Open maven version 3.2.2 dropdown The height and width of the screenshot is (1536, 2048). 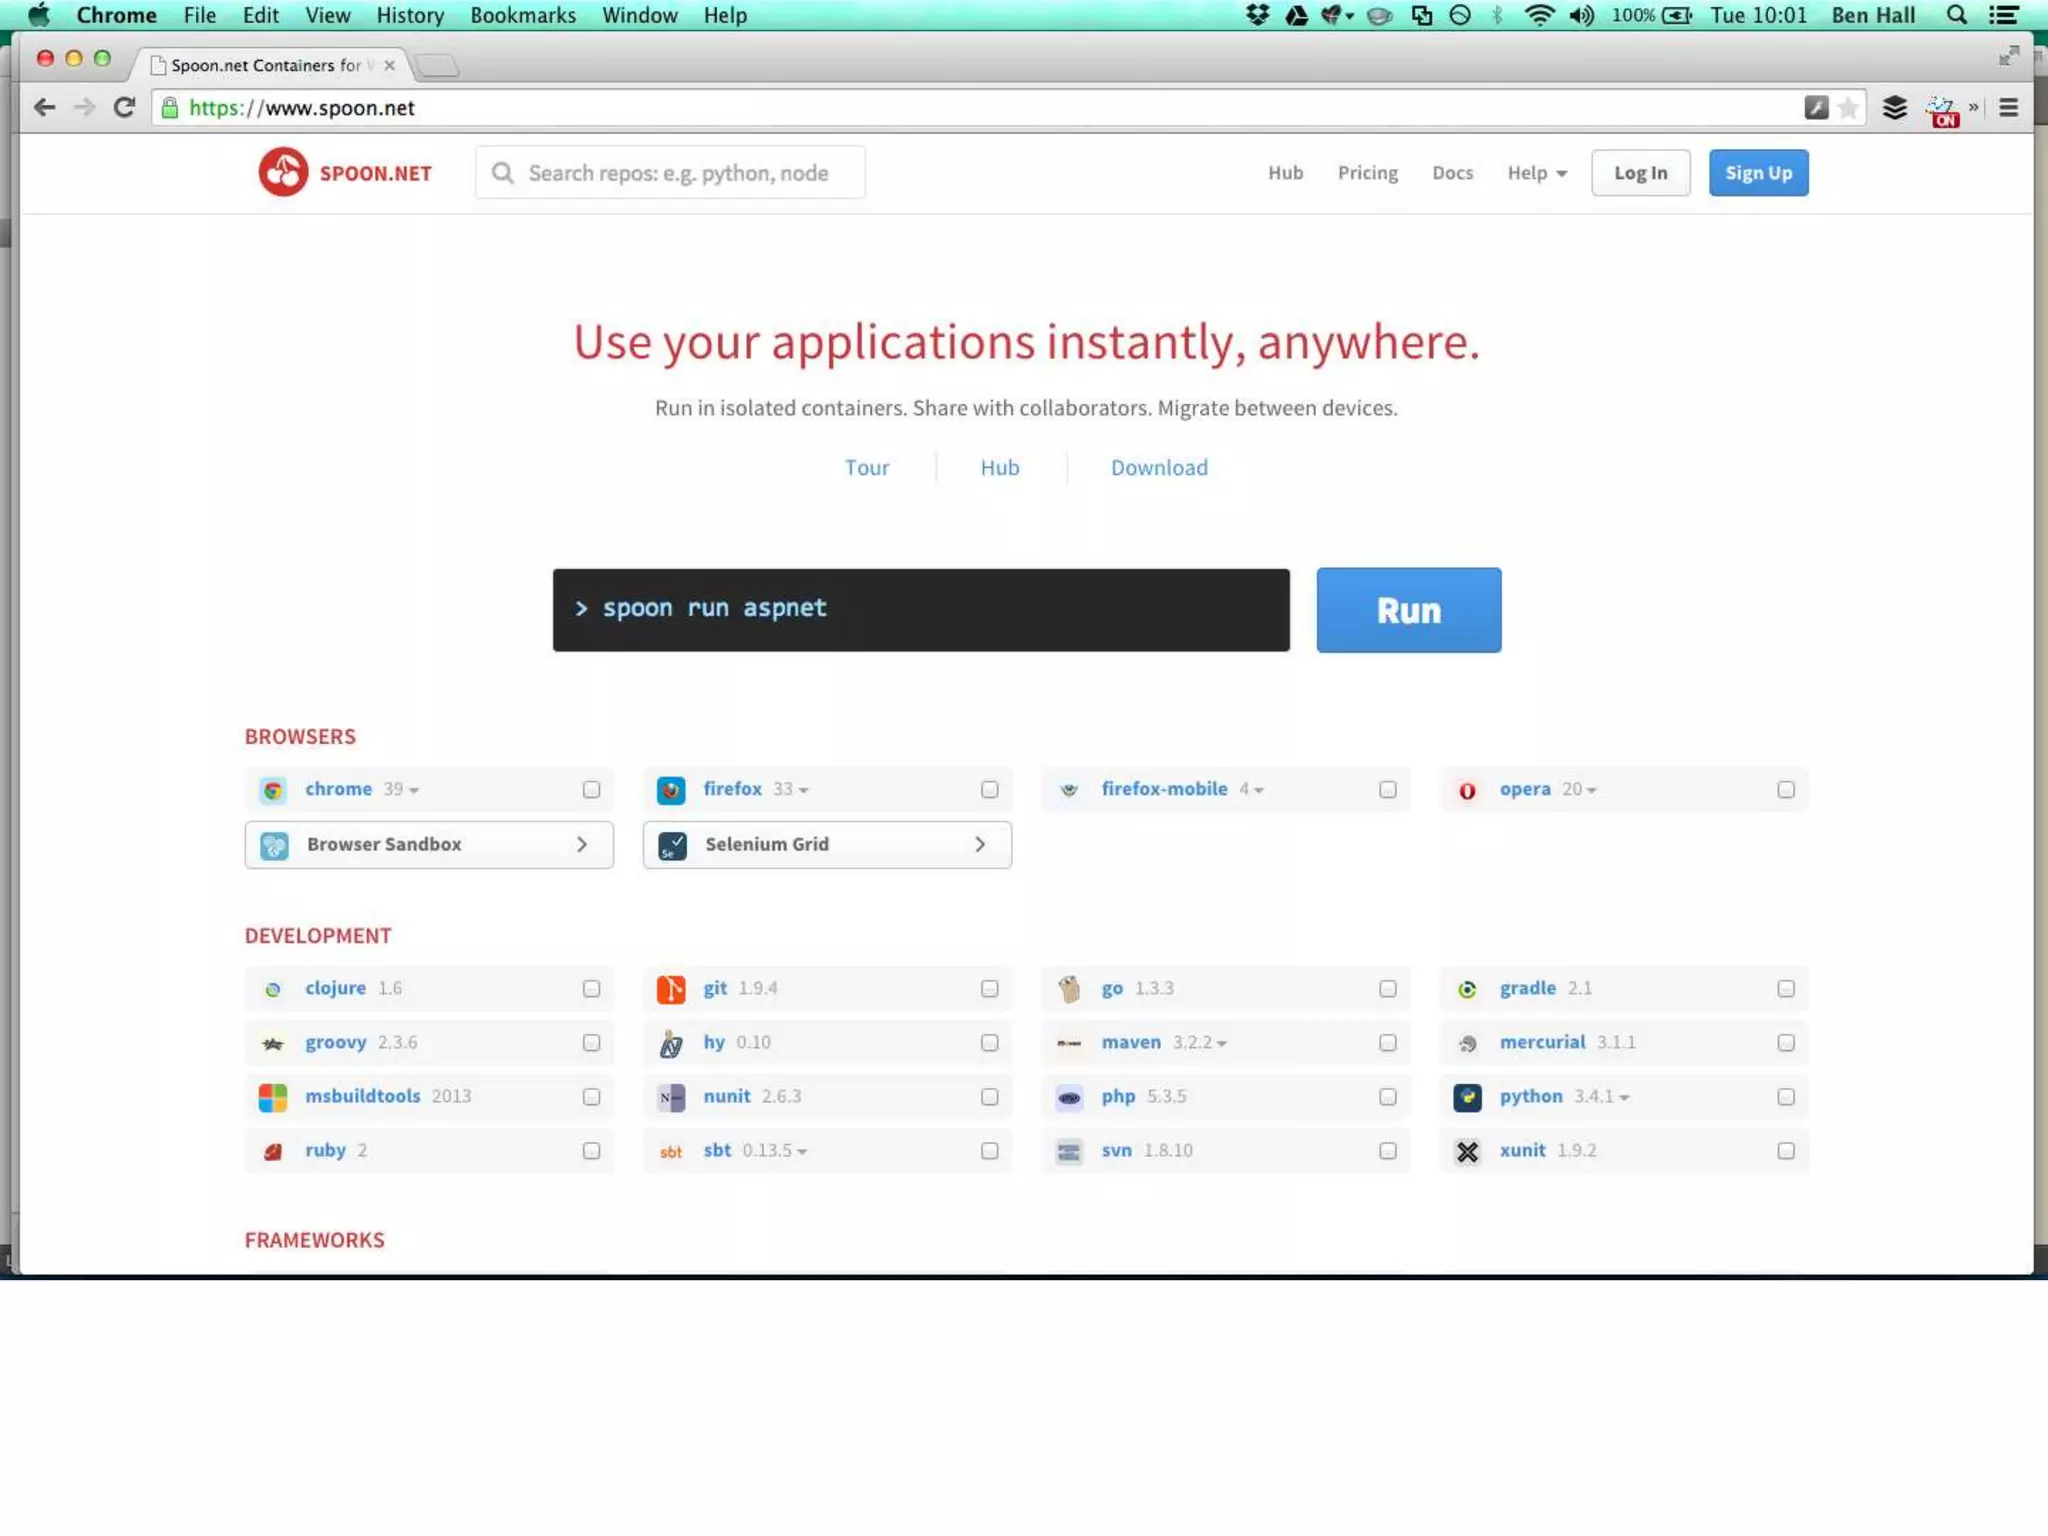coord(1199,1043)
